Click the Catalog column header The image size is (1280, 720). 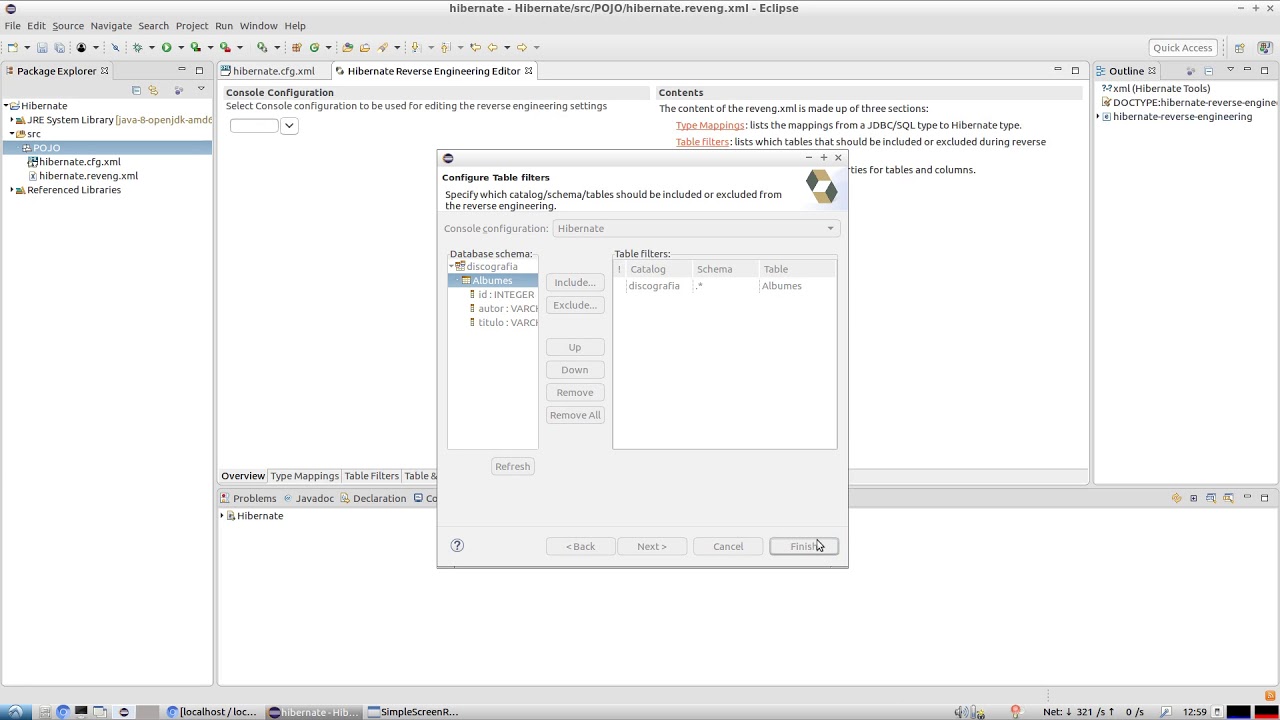(x=658, y=269)
